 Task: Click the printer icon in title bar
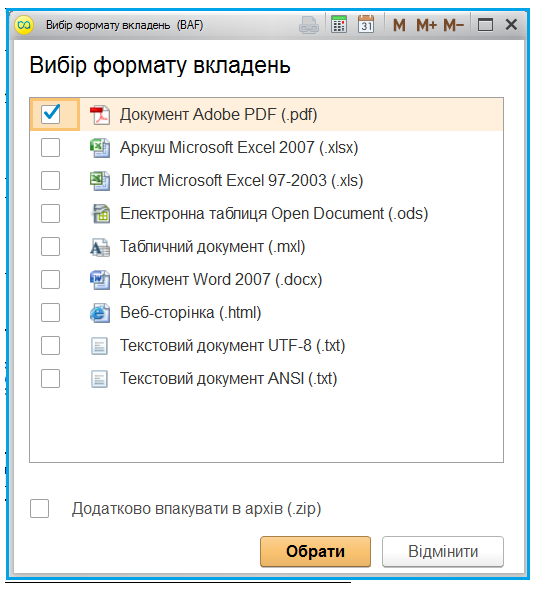point(309,26)
